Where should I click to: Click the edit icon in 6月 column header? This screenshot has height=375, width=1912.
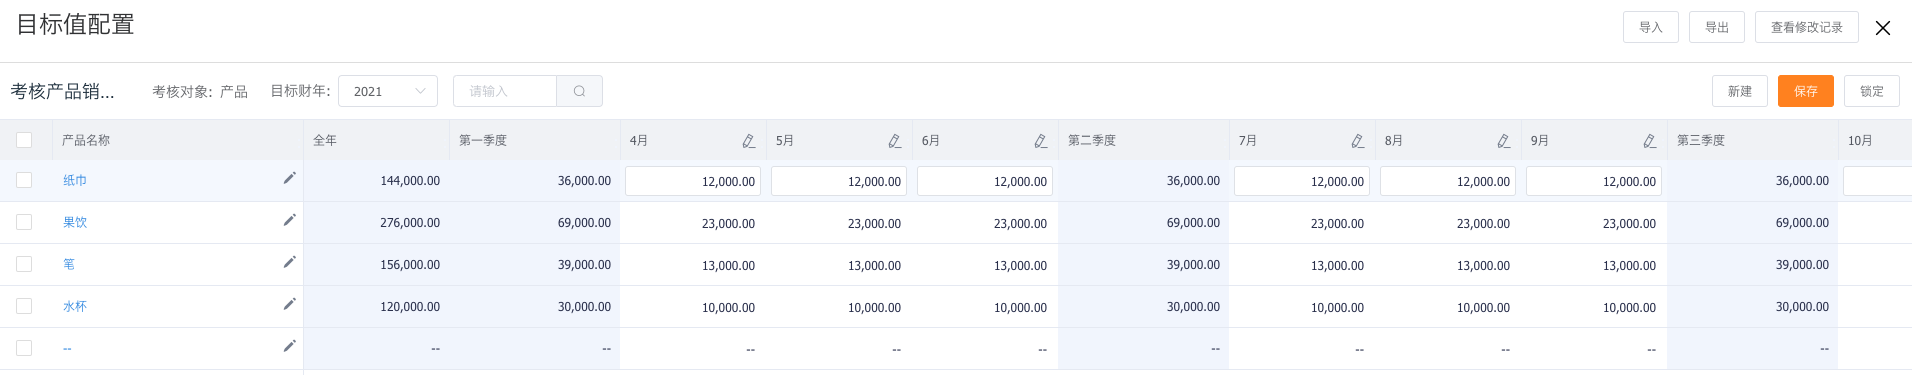[1041, 141]
